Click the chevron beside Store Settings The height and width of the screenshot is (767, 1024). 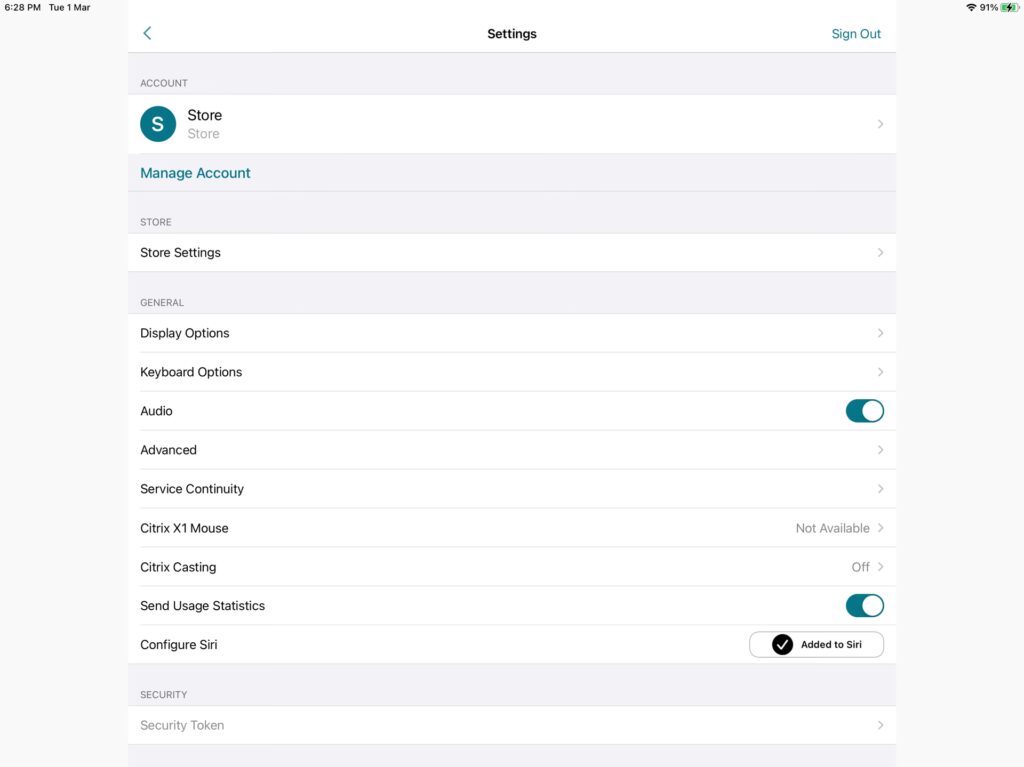[x=880, y=252]
